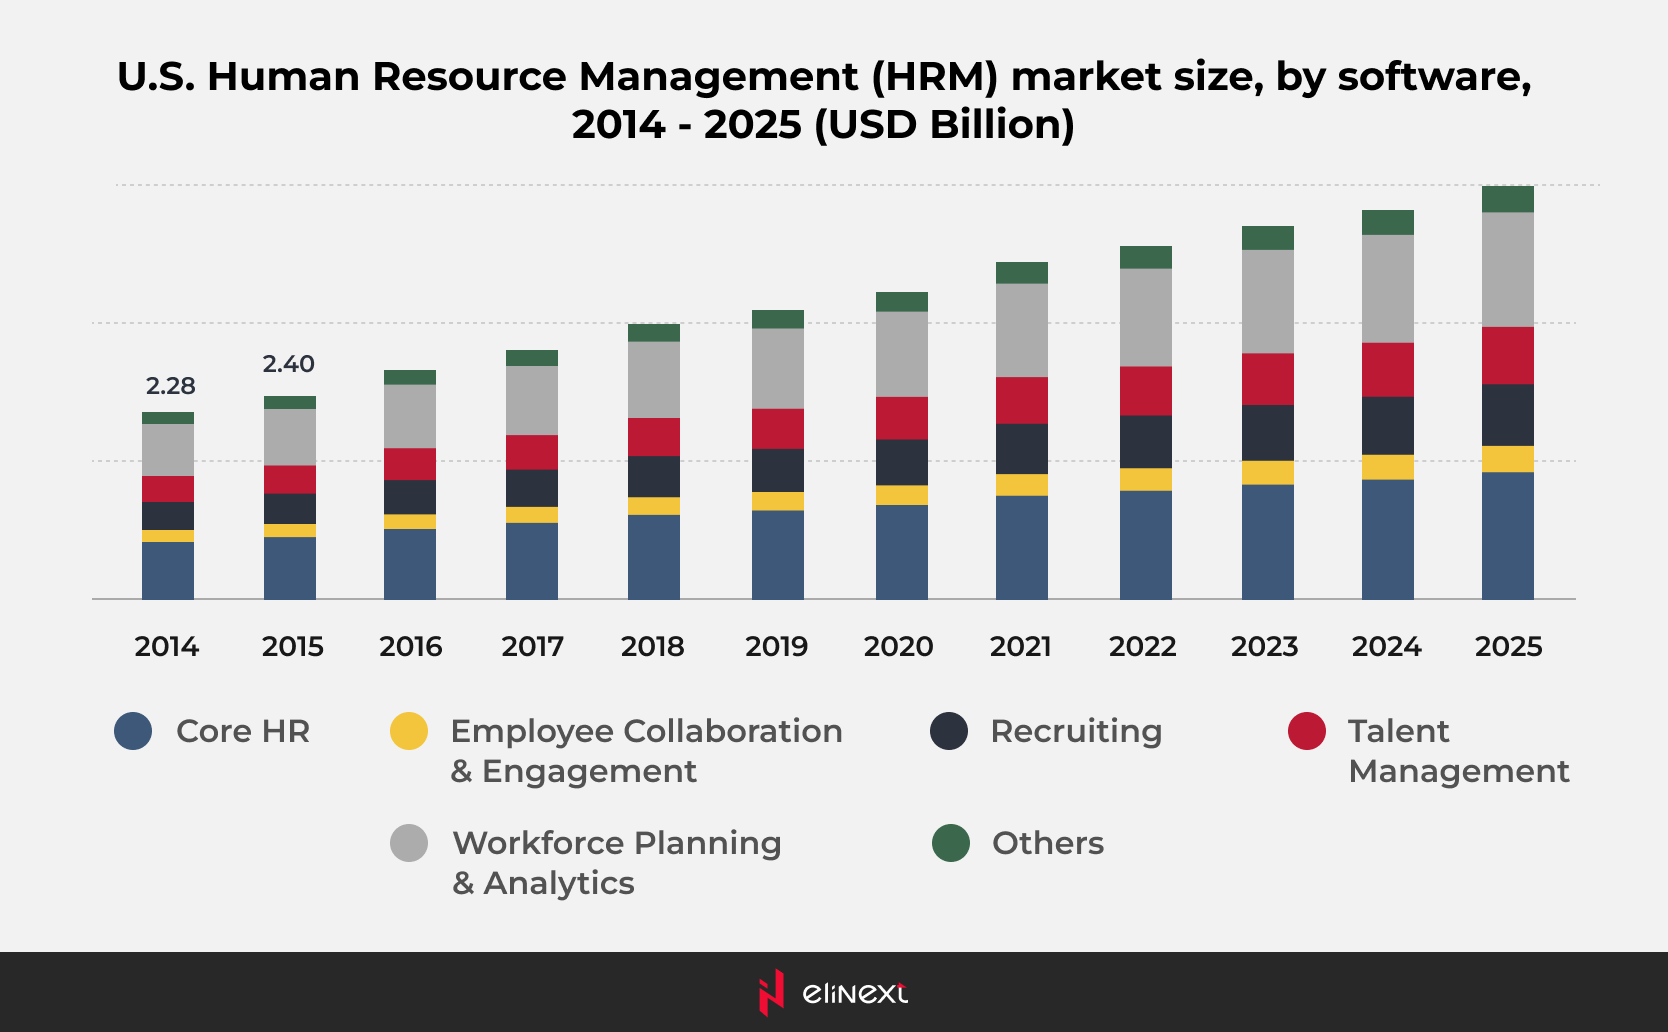Click the Recruiting legend text
1668x1032 pixels.
1076,731
